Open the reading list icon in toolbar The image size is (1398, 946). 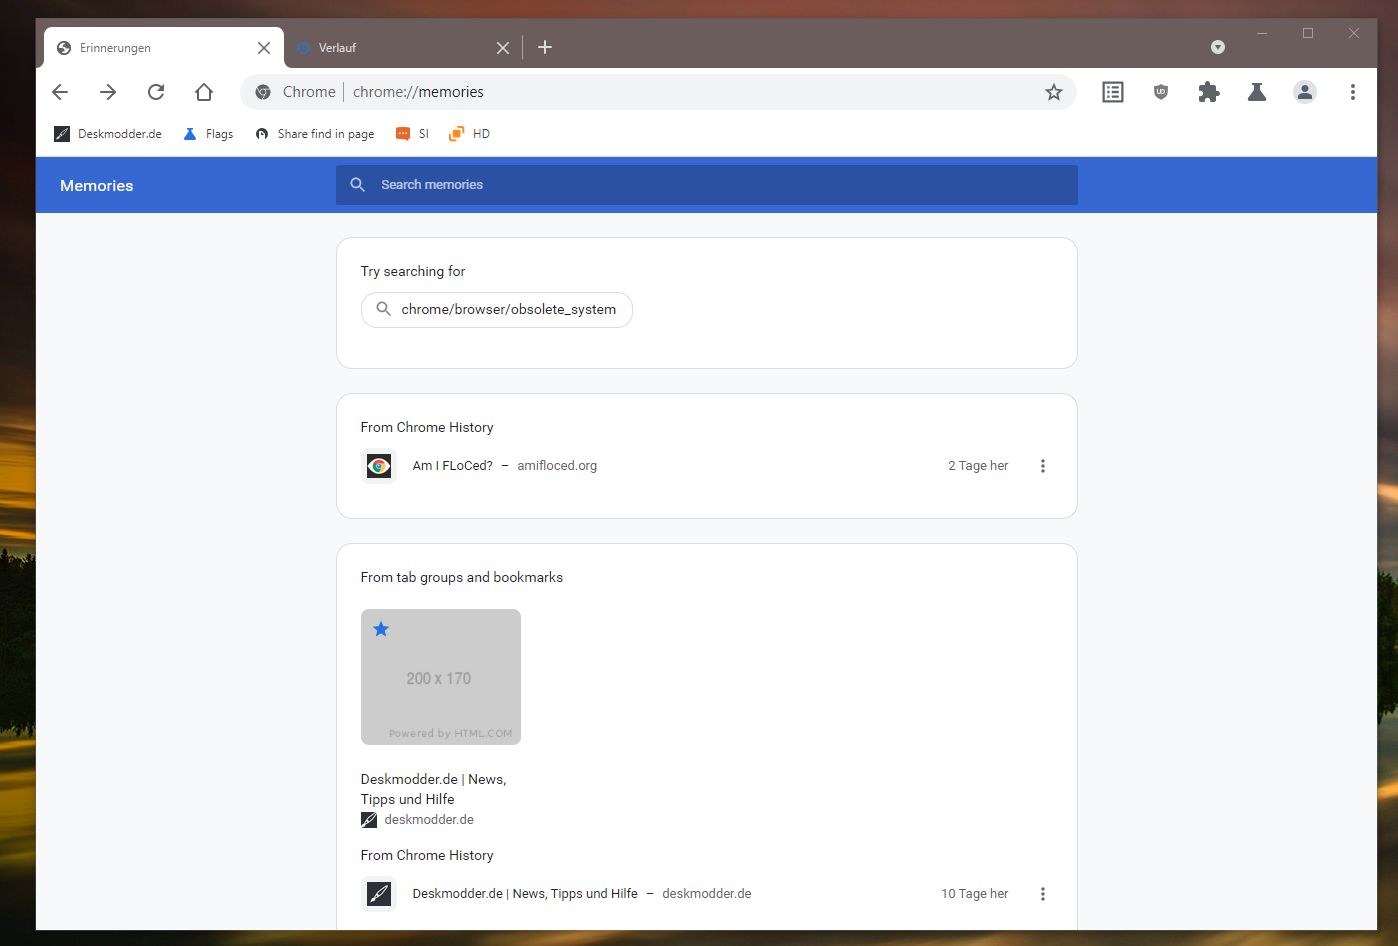click(x=1113, y=92)
